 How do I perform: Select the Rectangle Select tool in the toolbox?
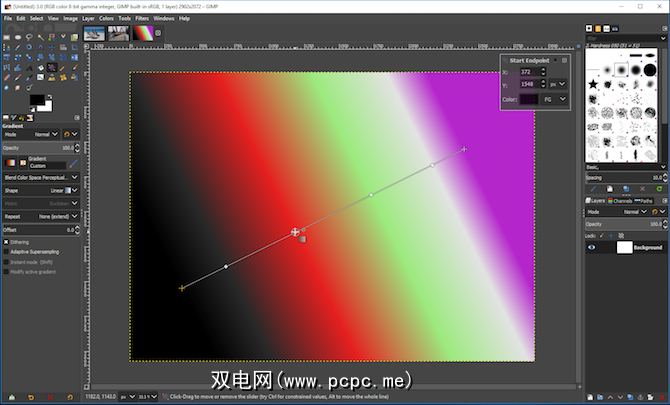[x=7, y=37]
